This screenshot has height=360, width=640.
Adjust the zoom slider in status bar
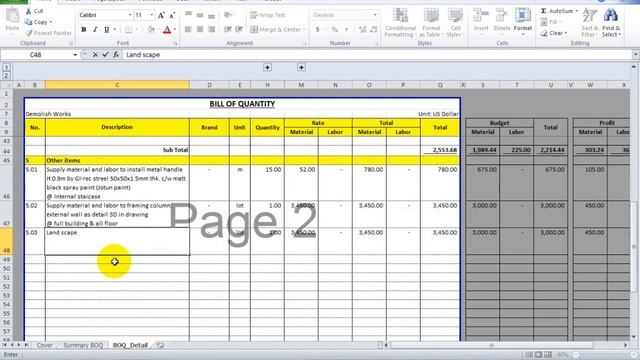576,355
